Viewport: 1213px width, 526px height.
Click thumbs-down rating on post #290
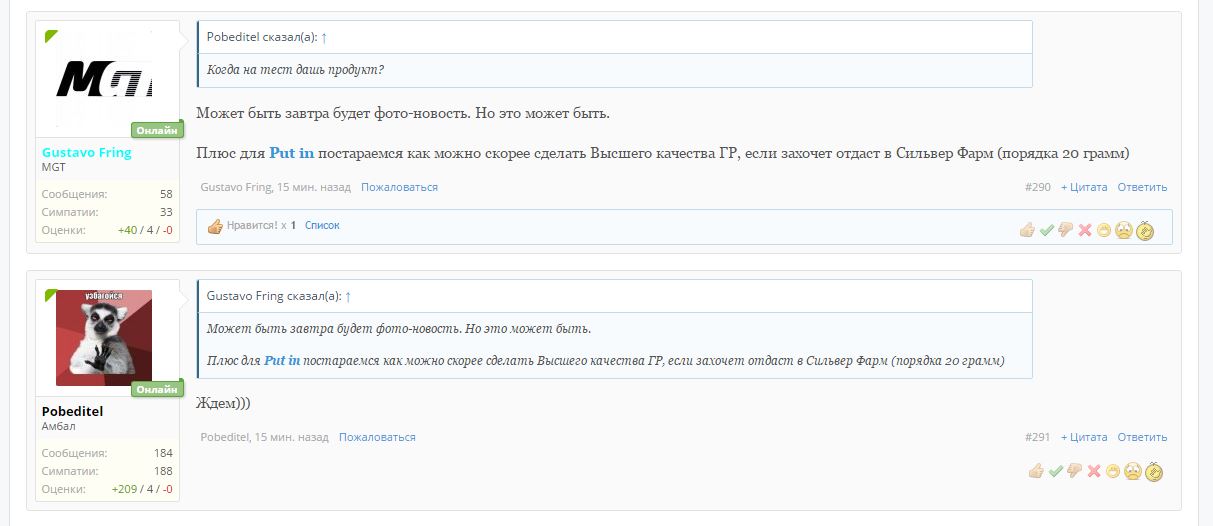click(1065, 231)
